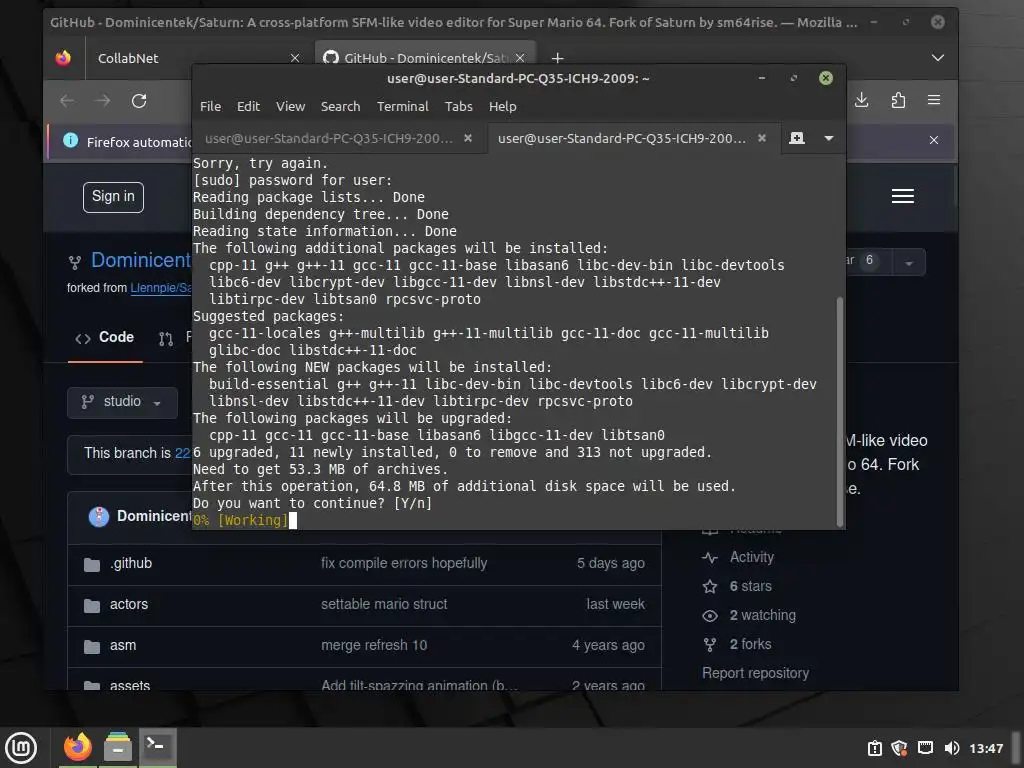This screenshot has width=1024, height=768.
Task: Close the GitHub Saturn Firefox tab
Action: (520, 58)
